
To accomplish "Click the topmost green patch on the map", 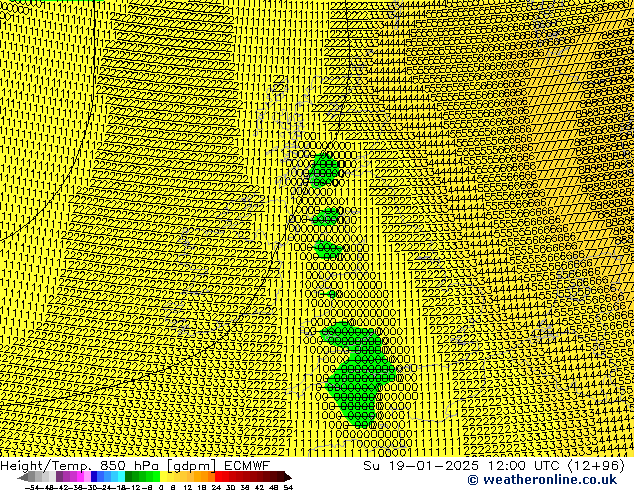I will click(x=323, y=171).
